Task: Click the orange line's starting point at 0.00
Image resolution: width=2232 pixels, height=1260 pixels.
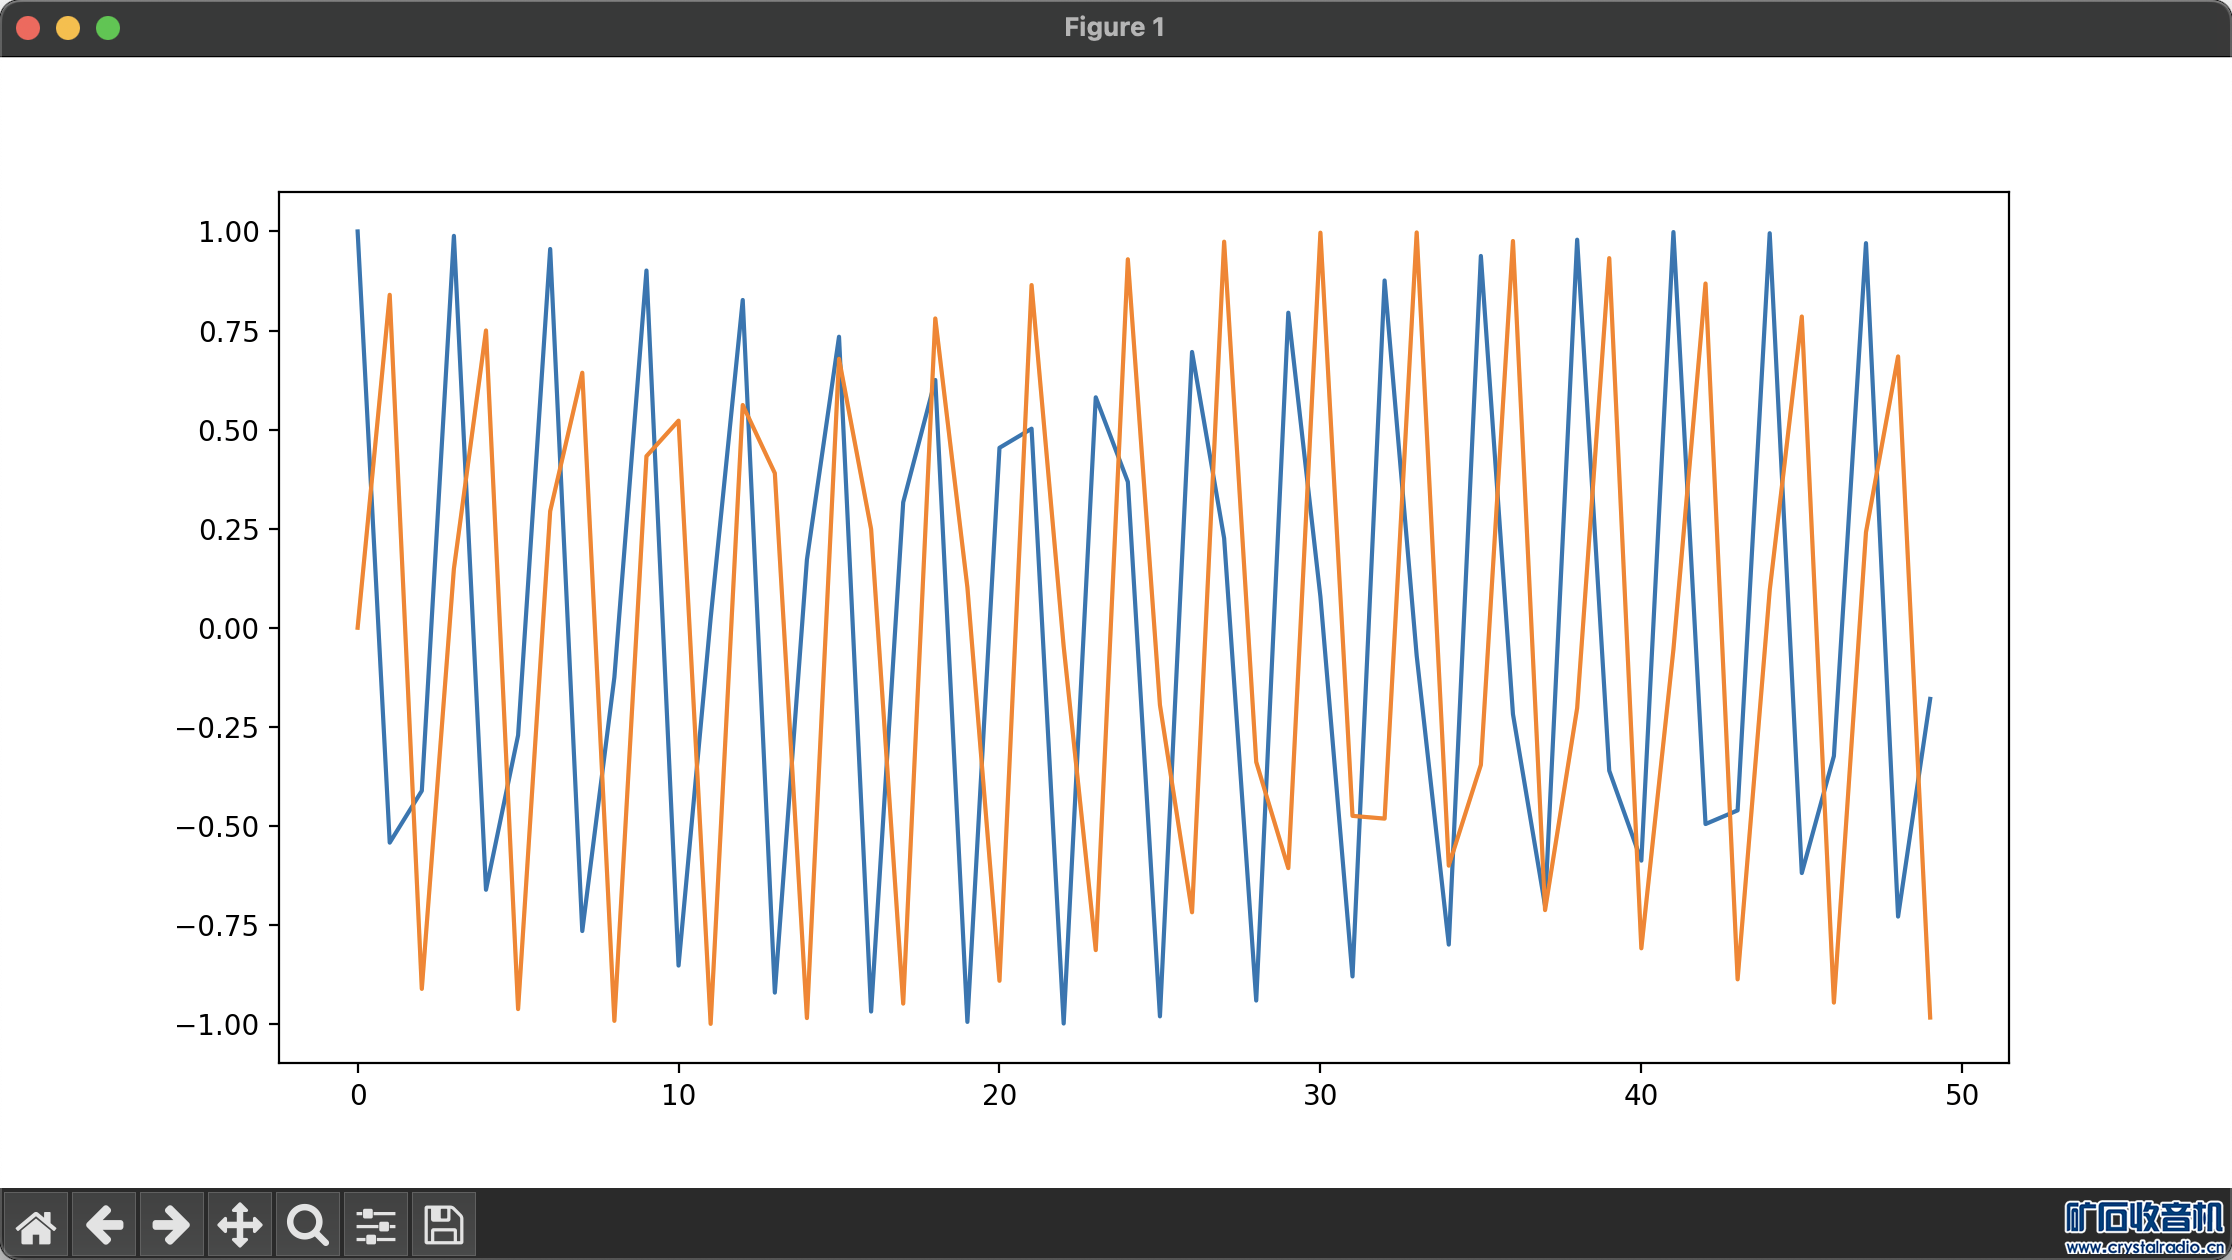Action: 358,627
